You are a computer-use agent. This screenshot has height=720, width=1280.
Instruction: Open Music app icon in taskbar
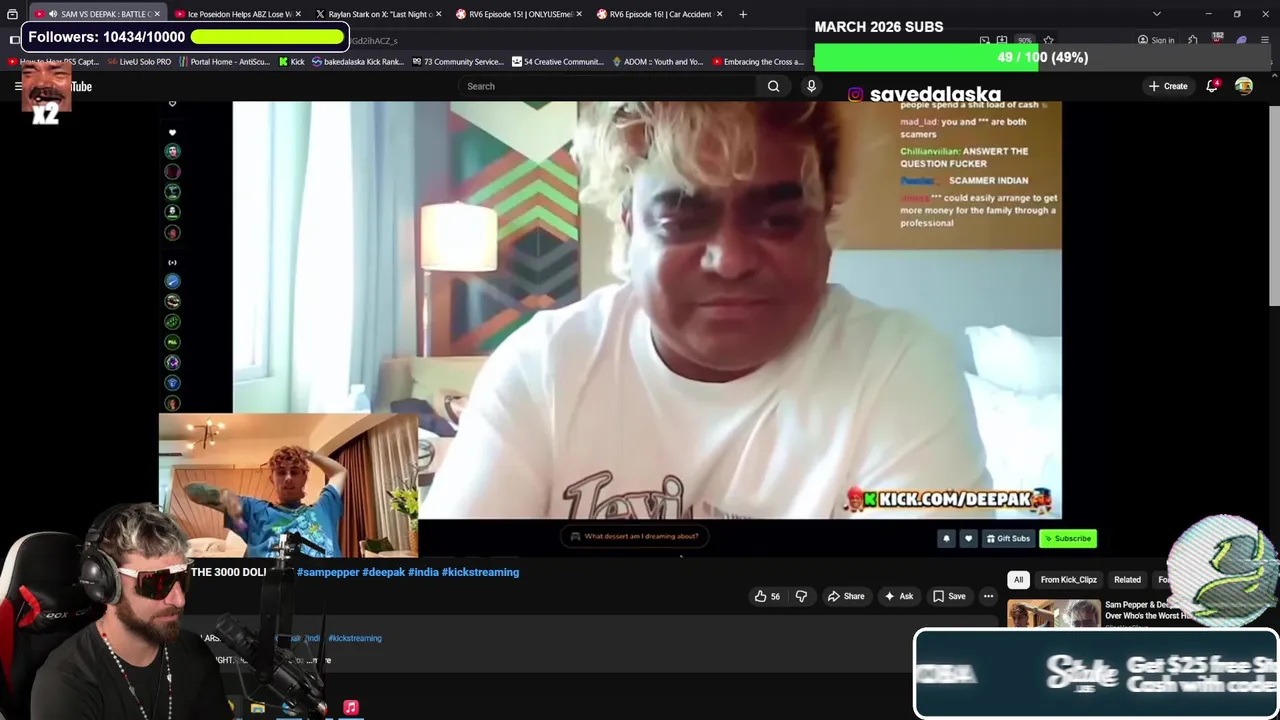click(x=350, y=708)
